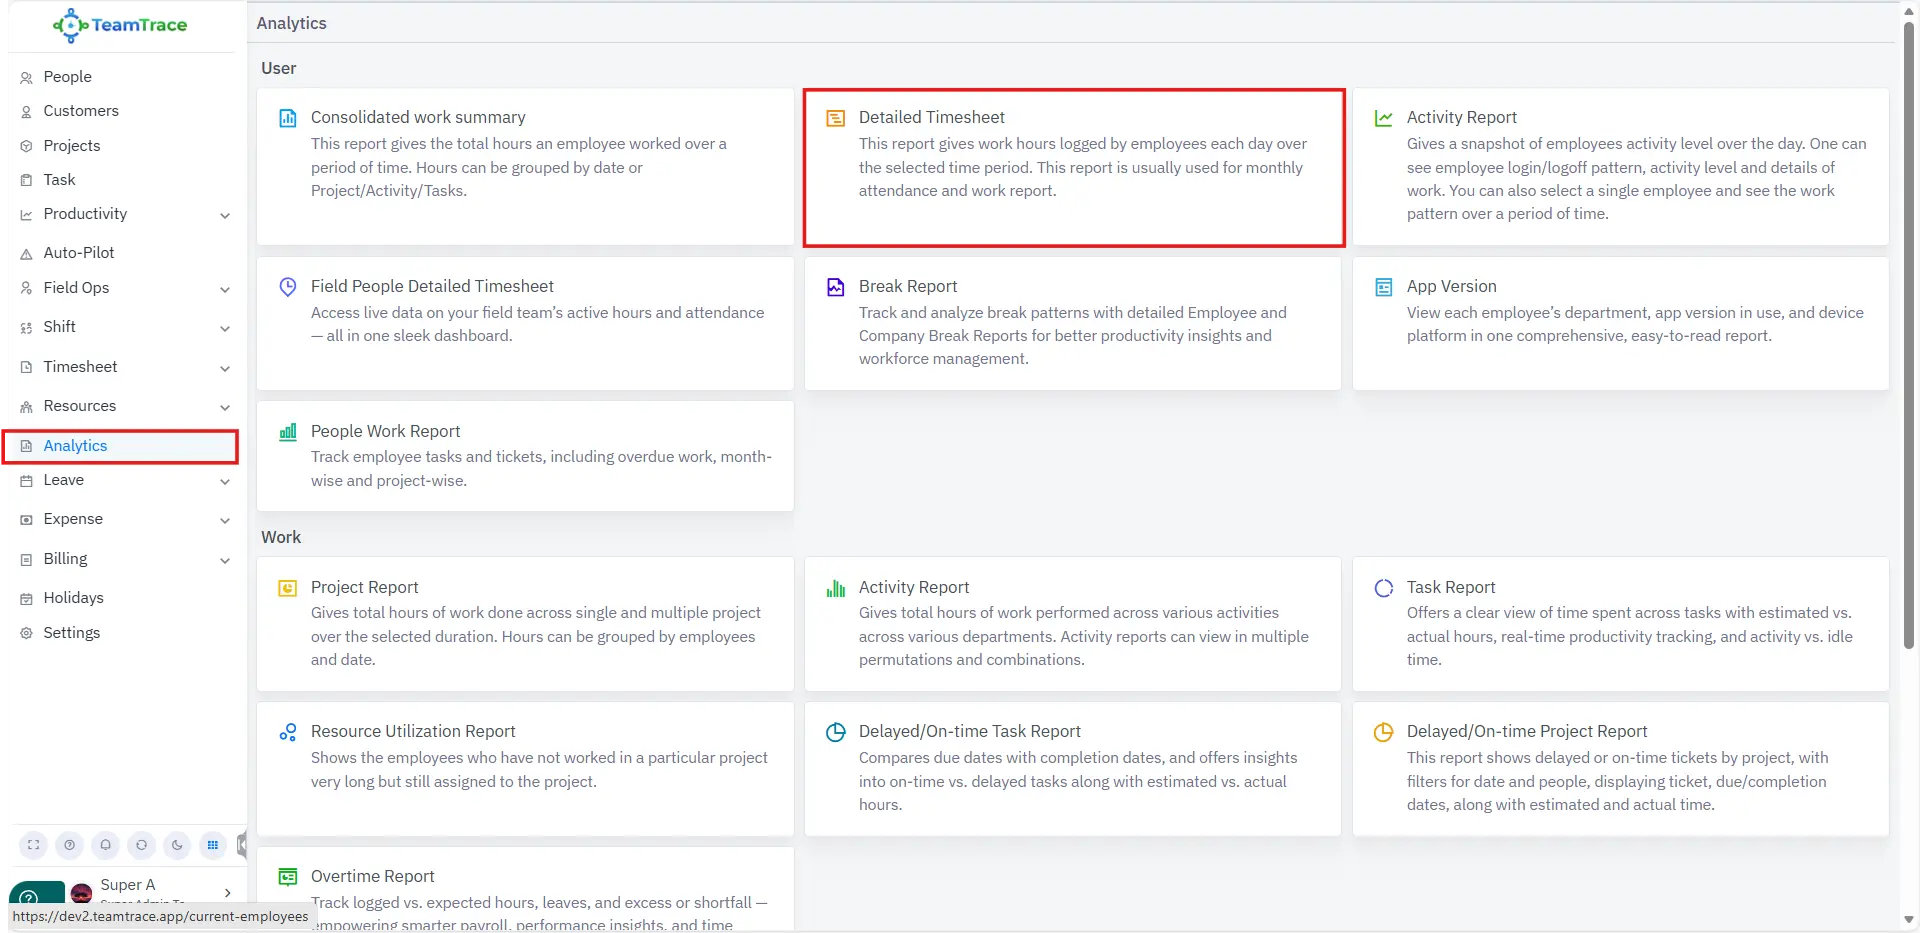Viewport: 1920px width, 933px height.
Task: Click the TeamTrace logo
Action: coord(121,25)
